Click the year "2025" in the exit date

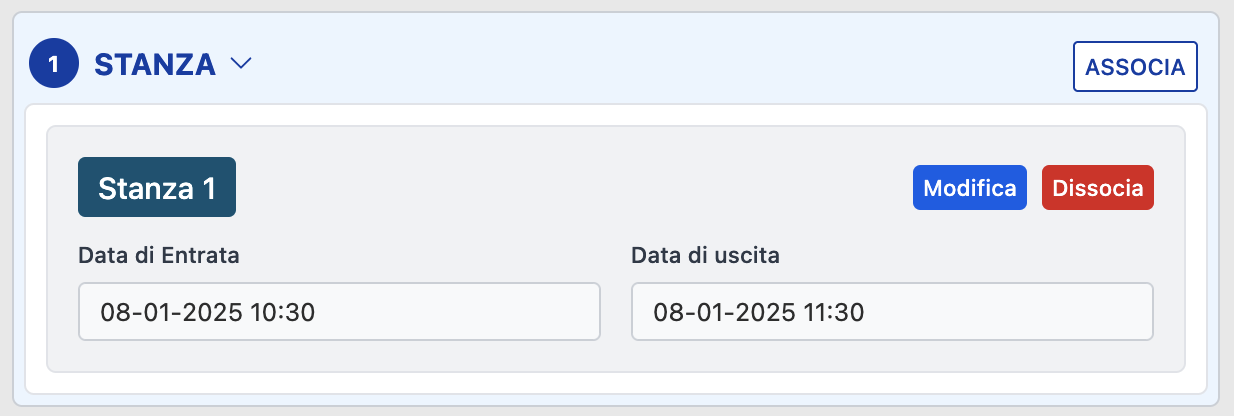click(x=767, y=313)
